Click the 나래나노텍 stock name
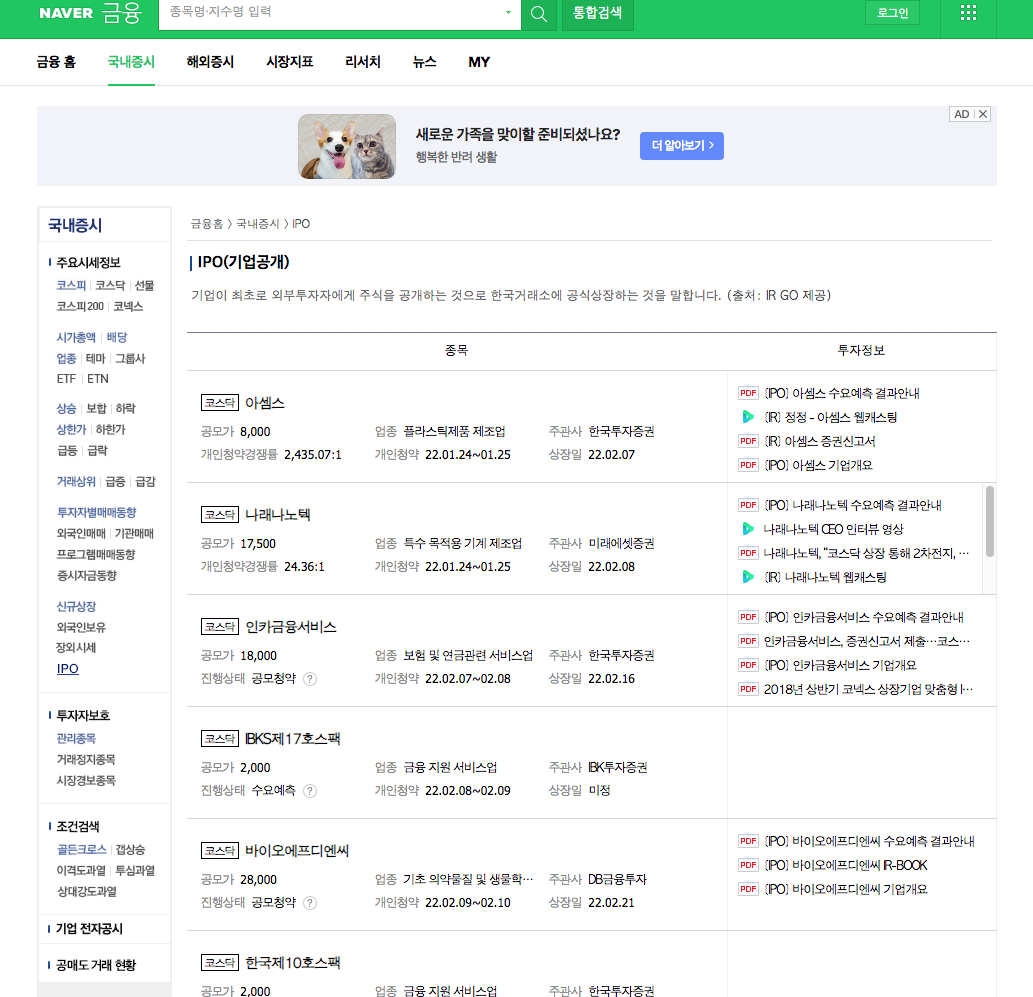Image resolution: width=1033 pixels, height=997 pixels. [x=277, y=515]
